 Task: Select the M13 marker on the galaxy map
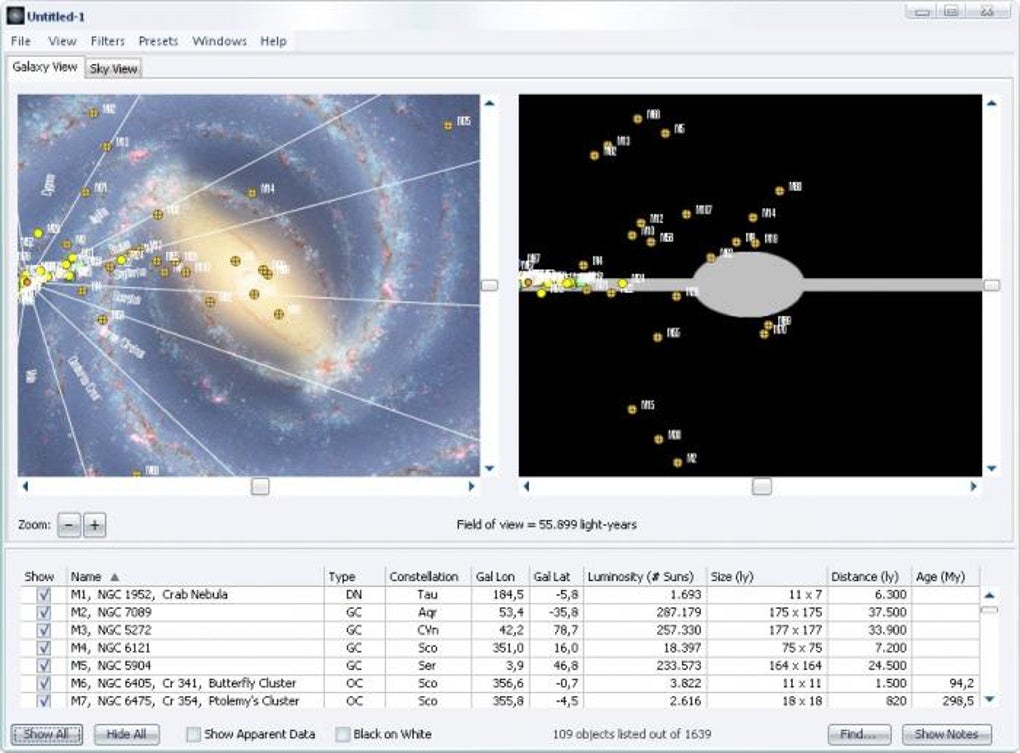(106, 146)
